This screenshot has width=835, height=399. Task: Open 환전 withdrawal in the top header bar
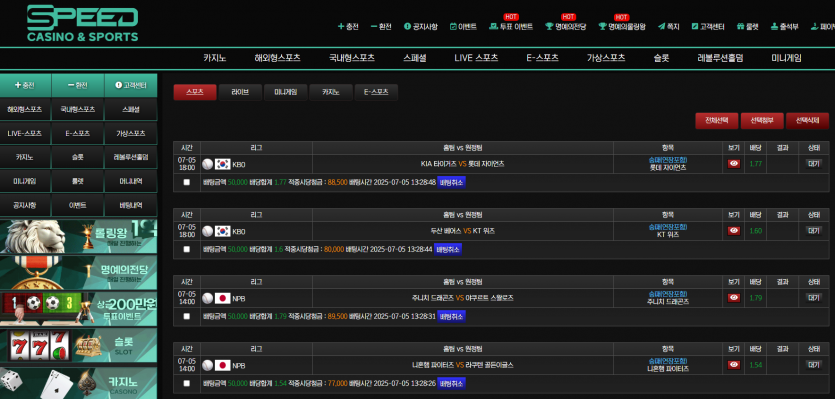(381, 26)
